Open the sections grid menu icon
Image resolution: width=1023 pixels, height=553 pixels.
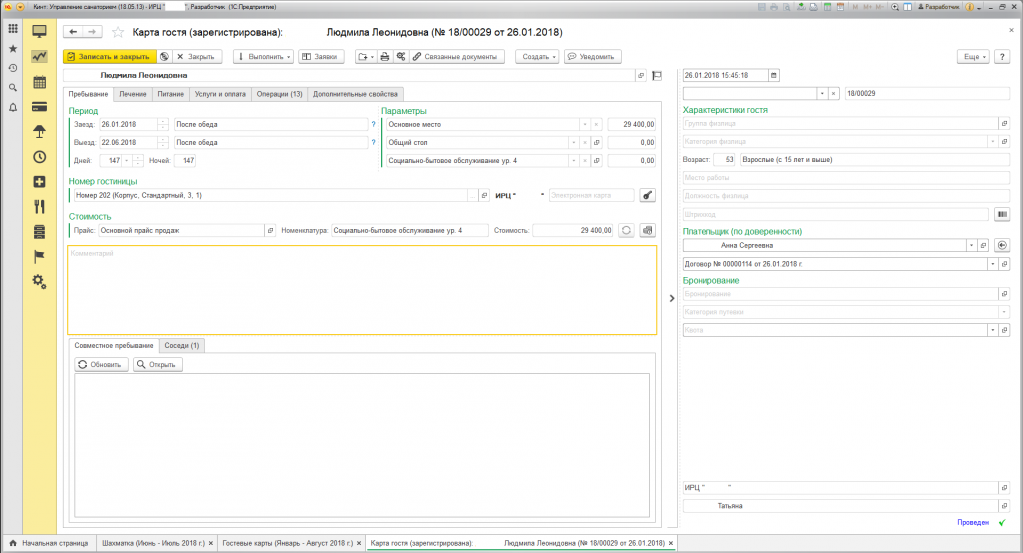point(12,29)
